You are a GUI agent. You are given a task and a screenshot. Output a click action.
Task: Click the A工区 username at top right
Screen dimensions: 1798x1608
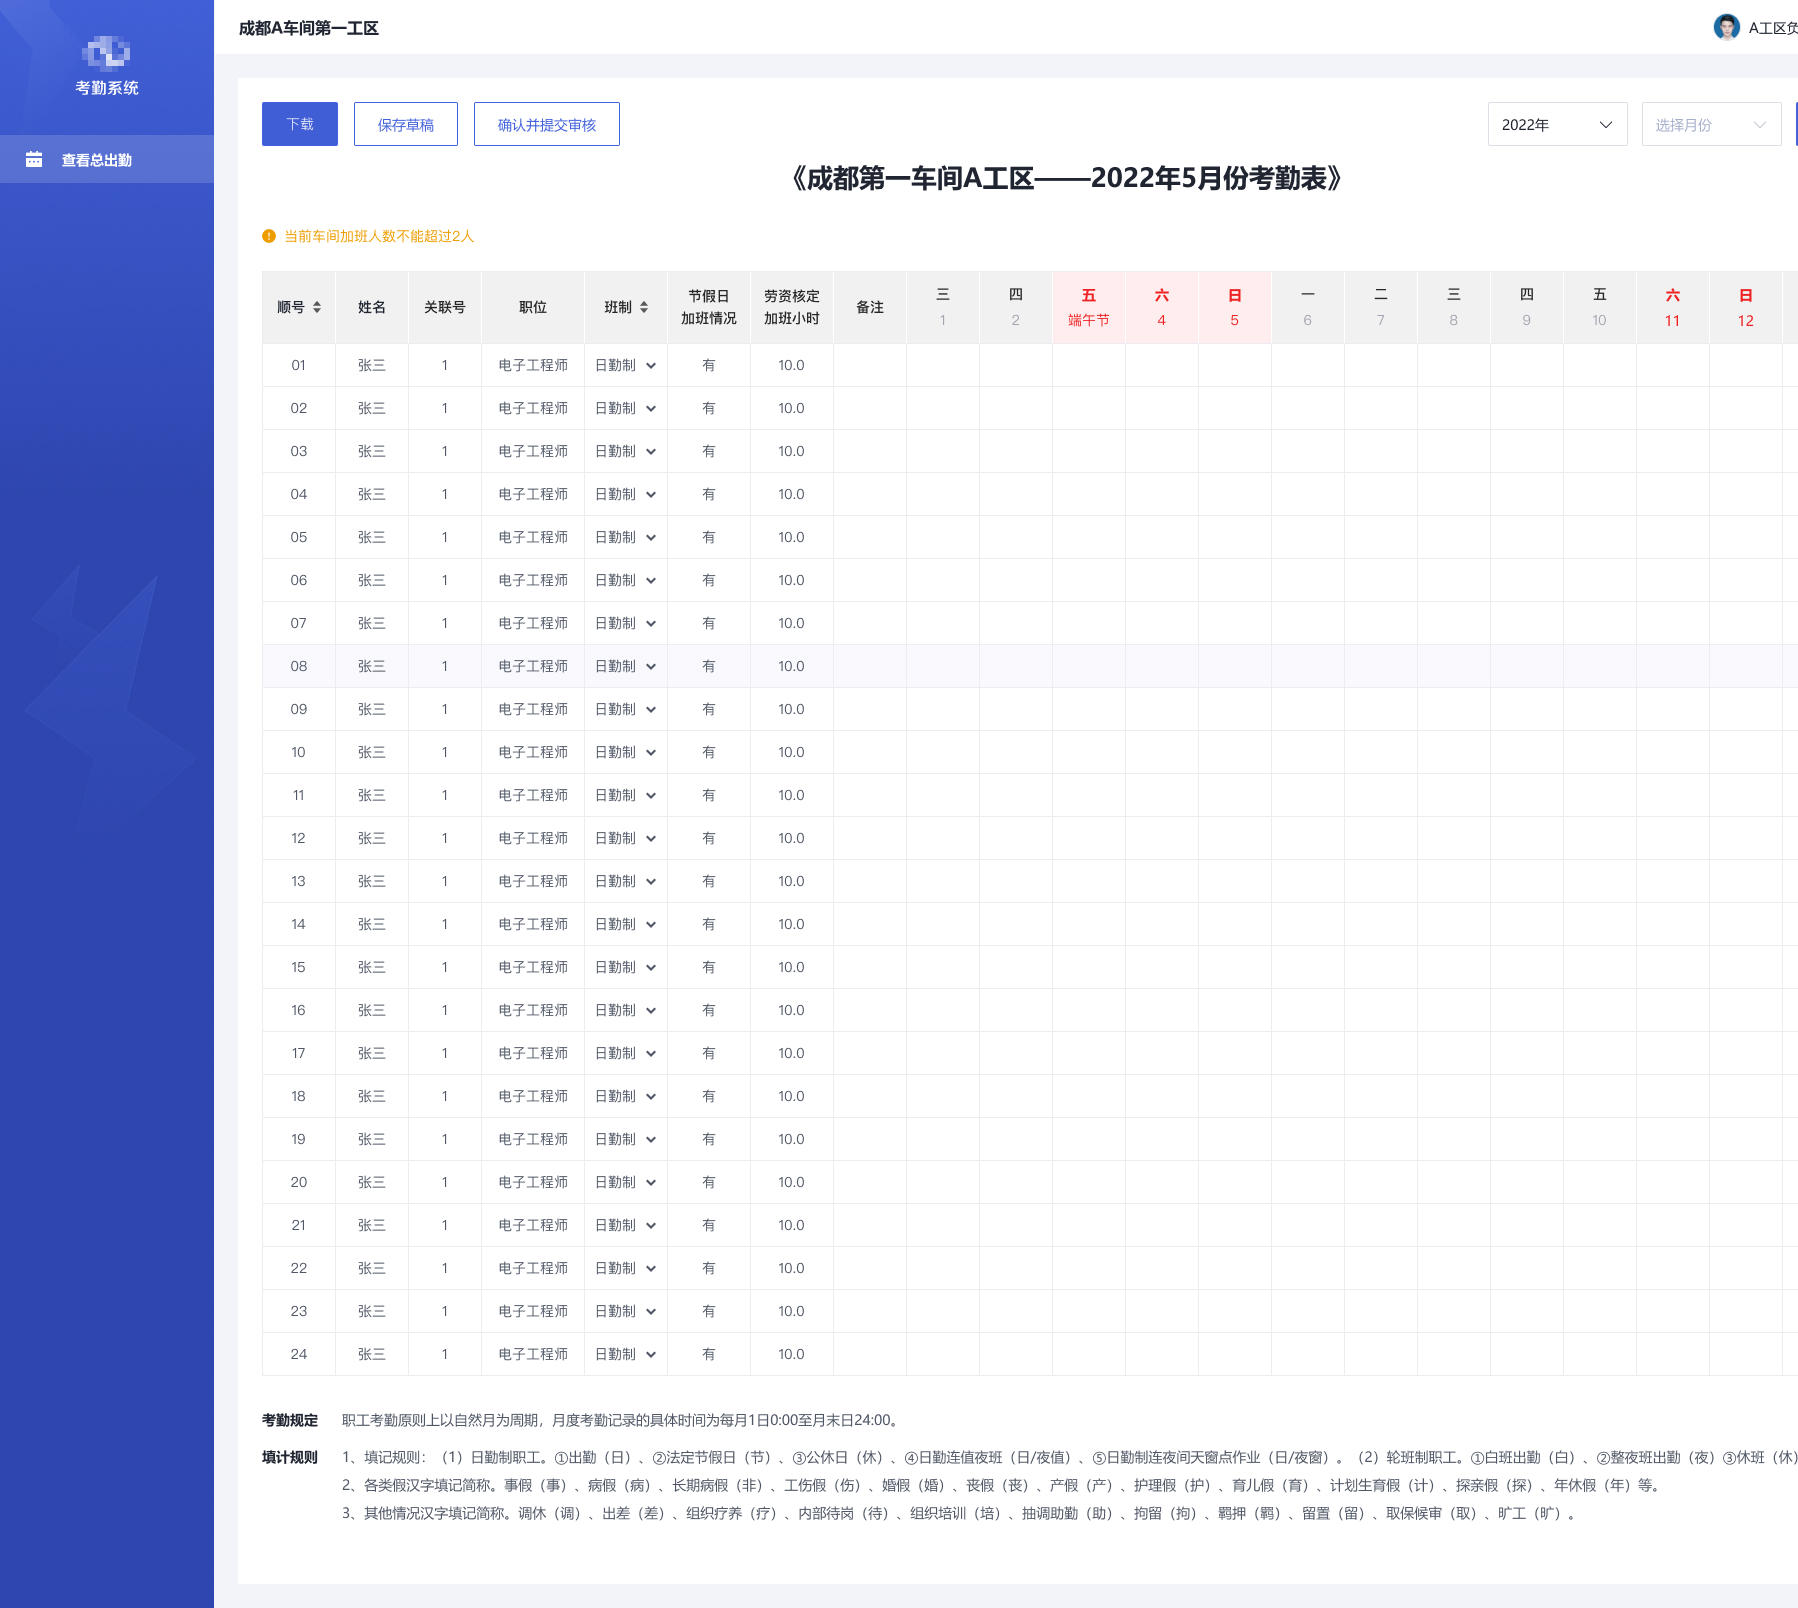coord(1772,28)
